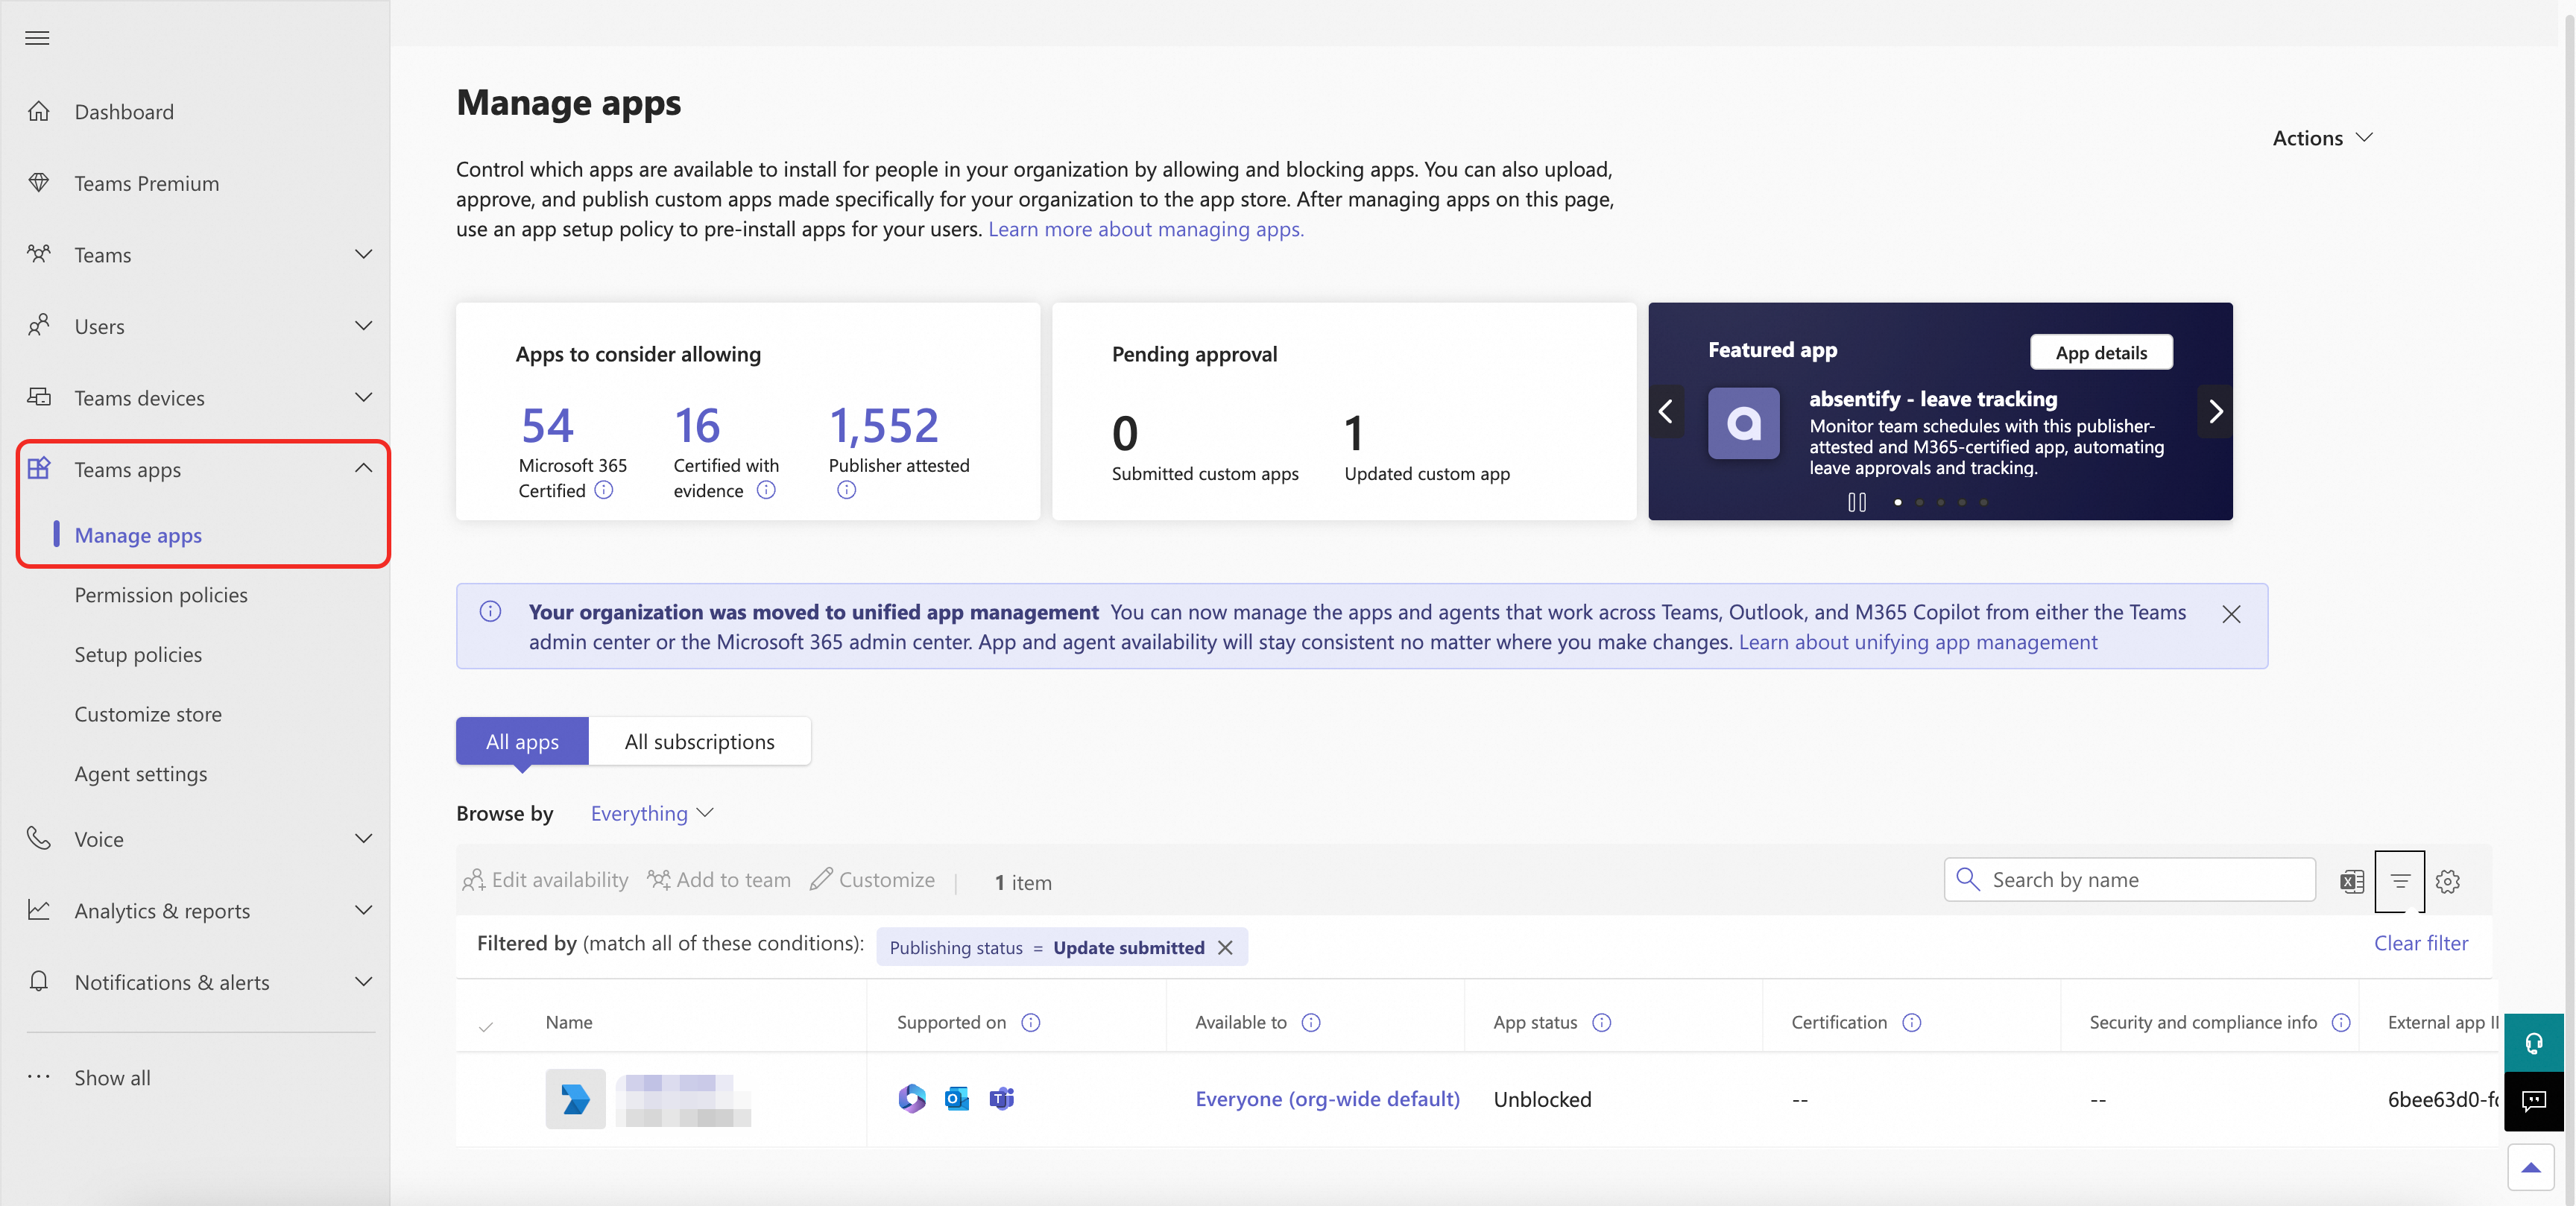
Task: Open the filter icon next to search
Action: [2399, 881]
